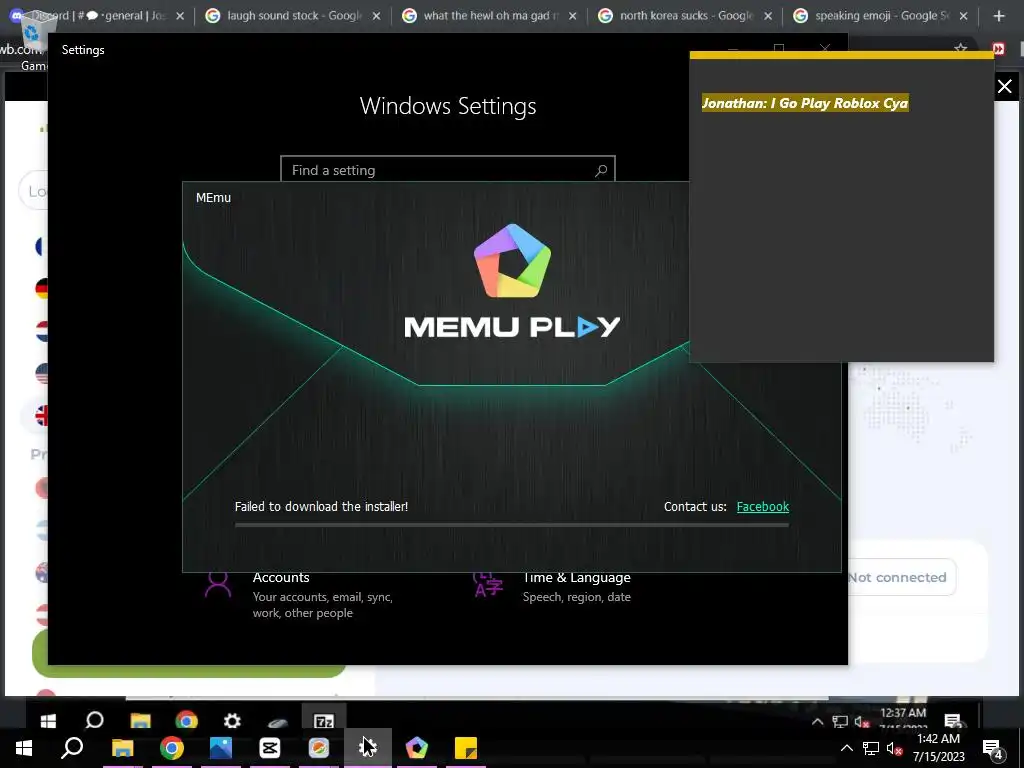The image size is (1024, 768).
Task: Open Search on the 12:37 AM taskbar
Action: click(x=94, y=720)
